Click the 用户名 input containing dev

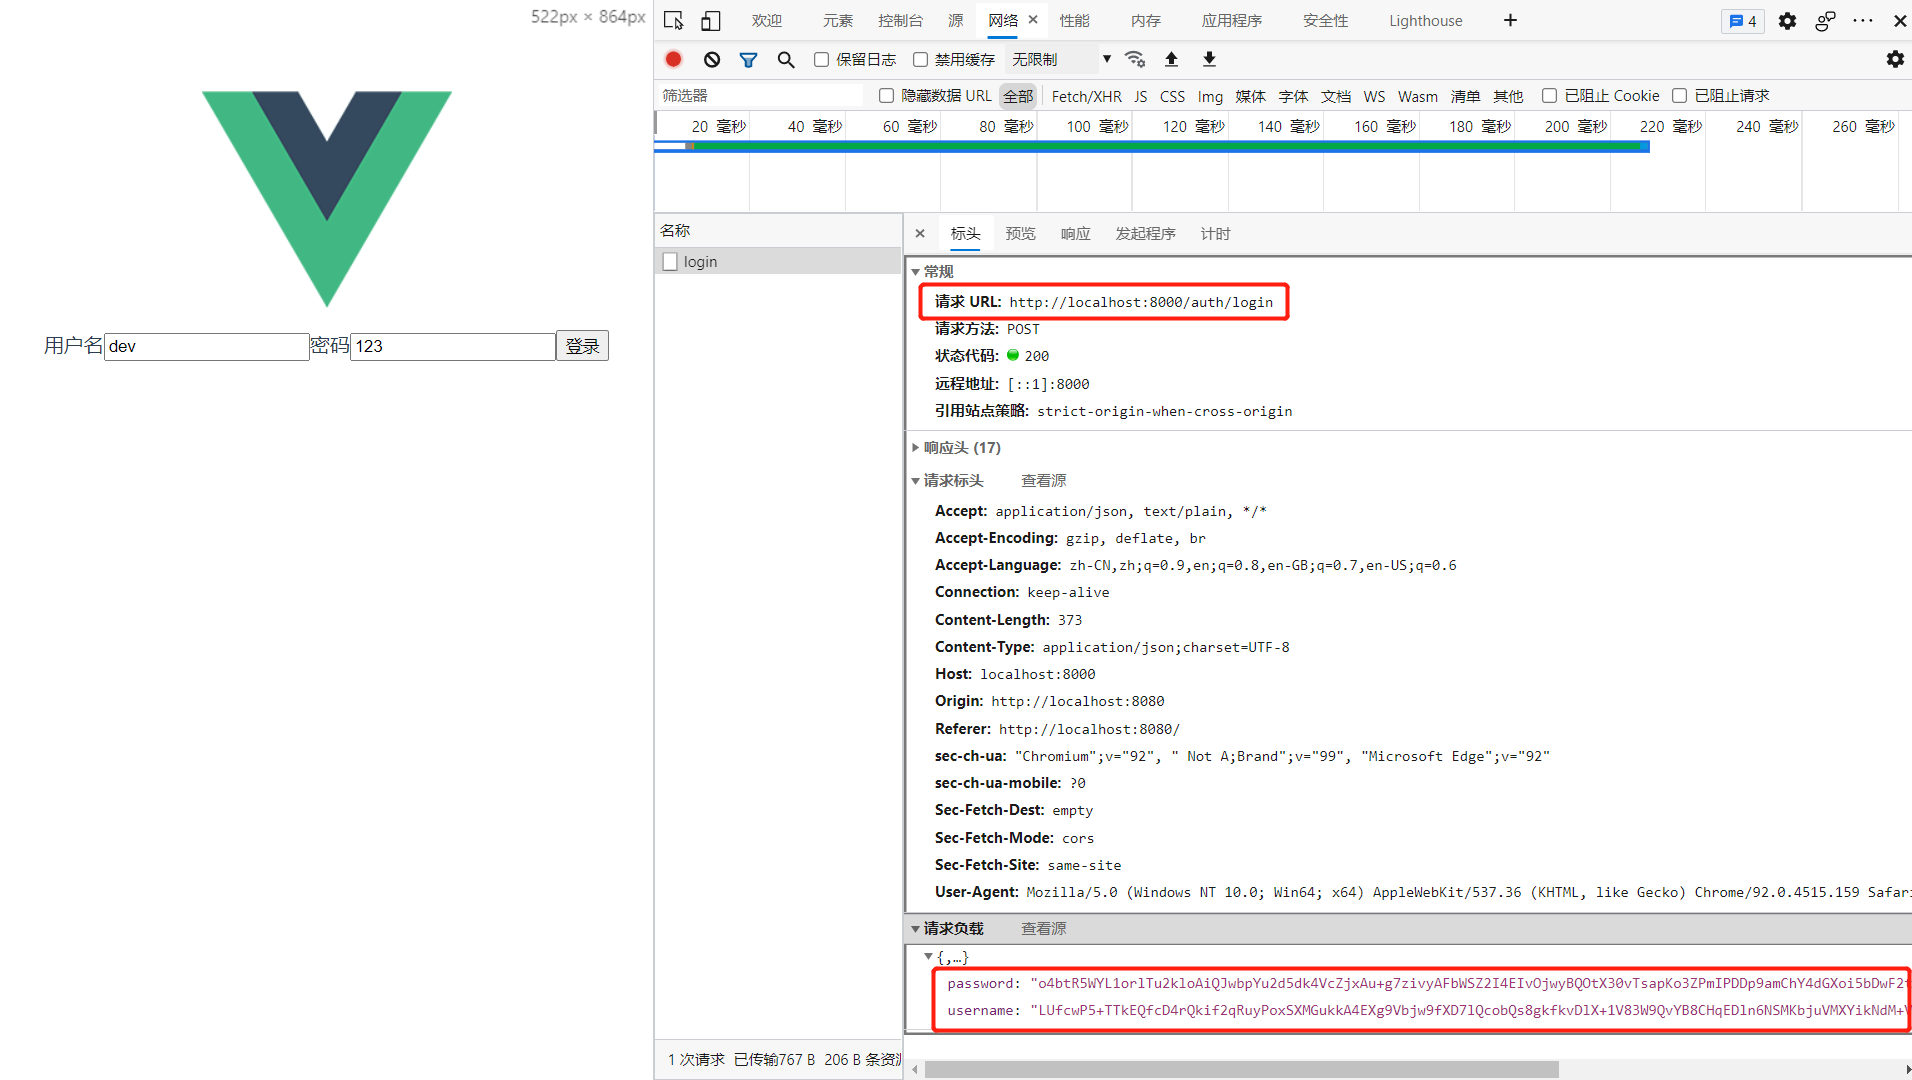coord(207,346)
